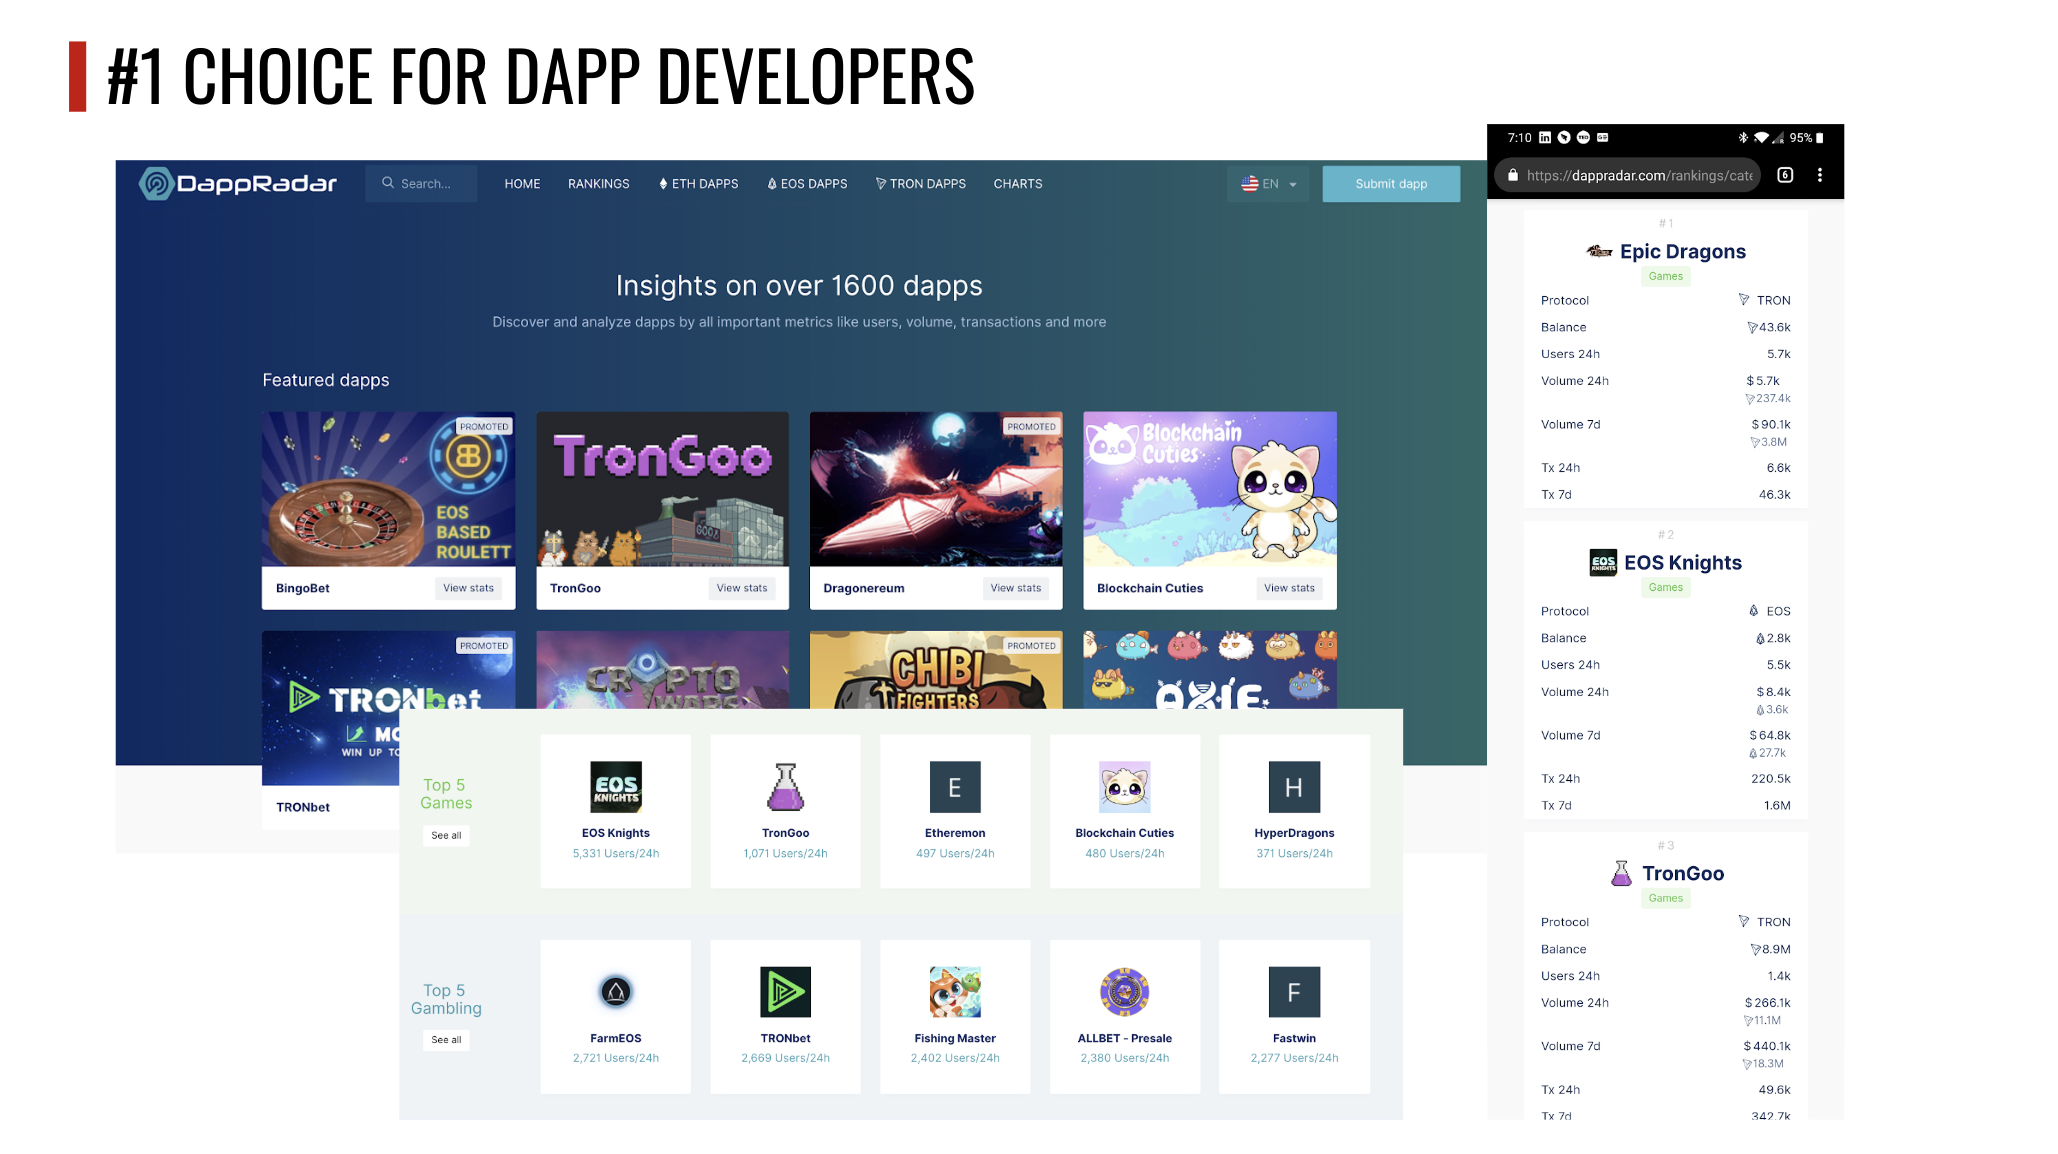Tap the EOS Knights logo in mobile rankings

tap(1603, 563)
